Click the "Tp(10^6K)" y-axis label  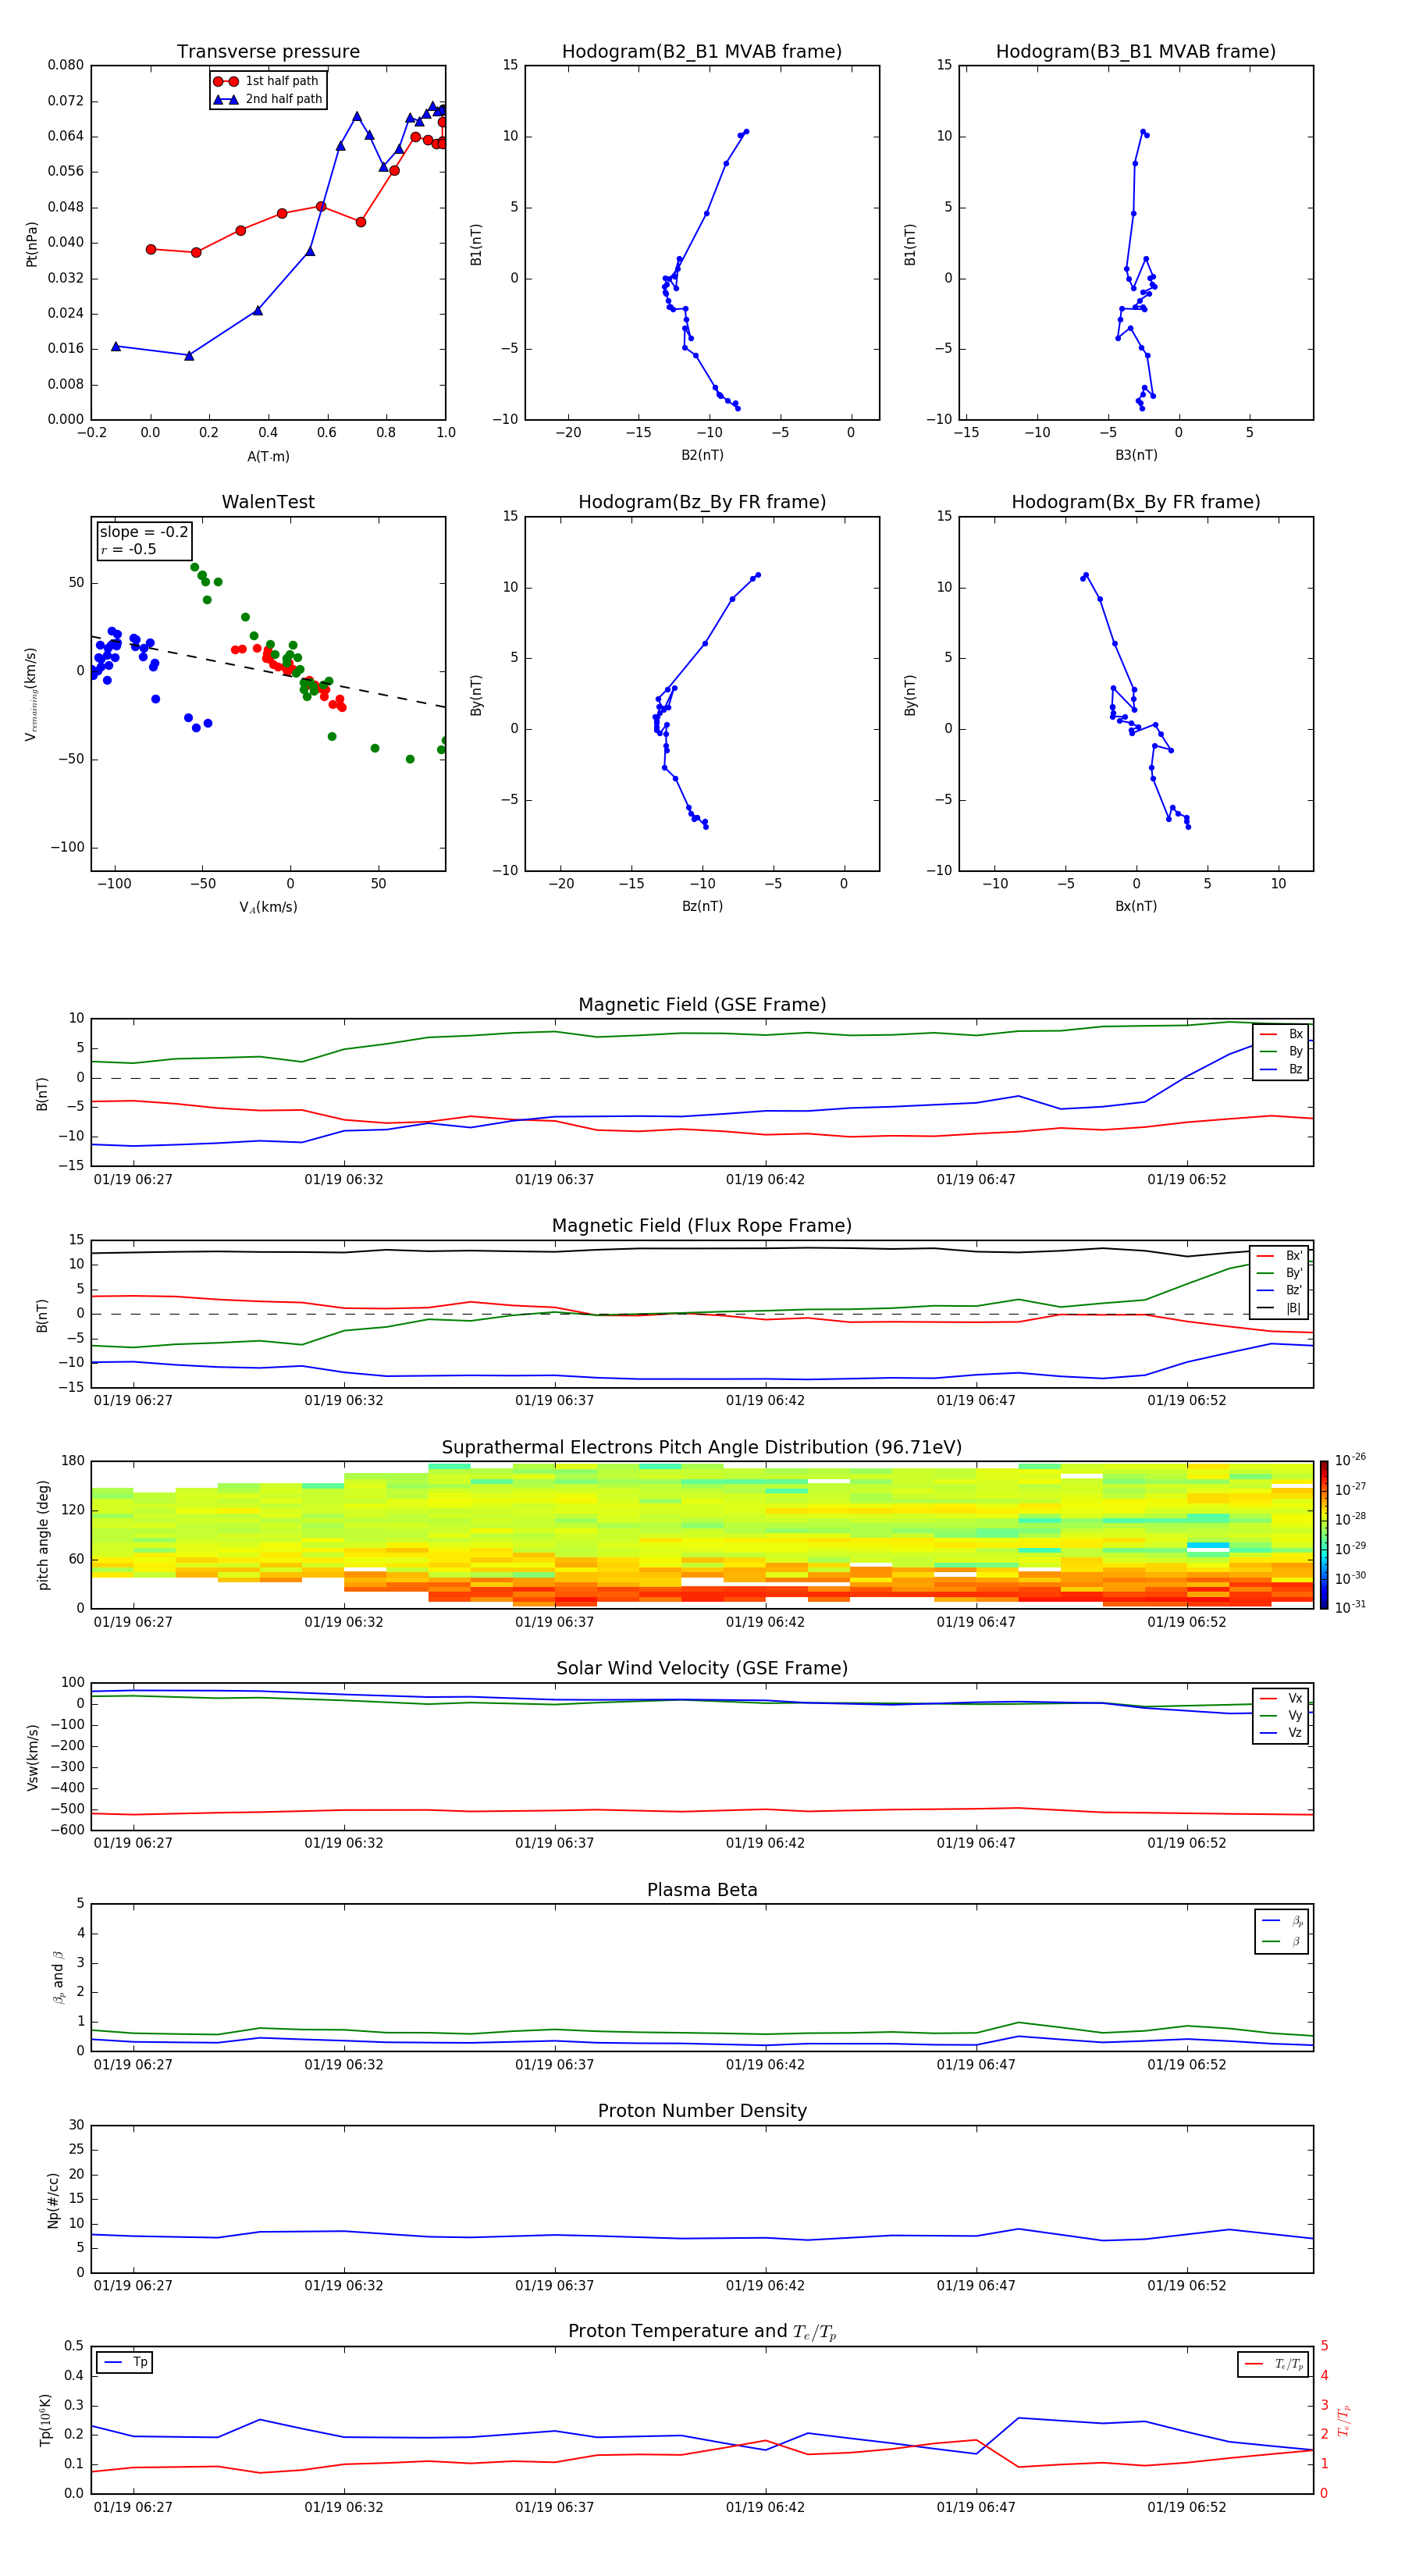point(45,2420)
